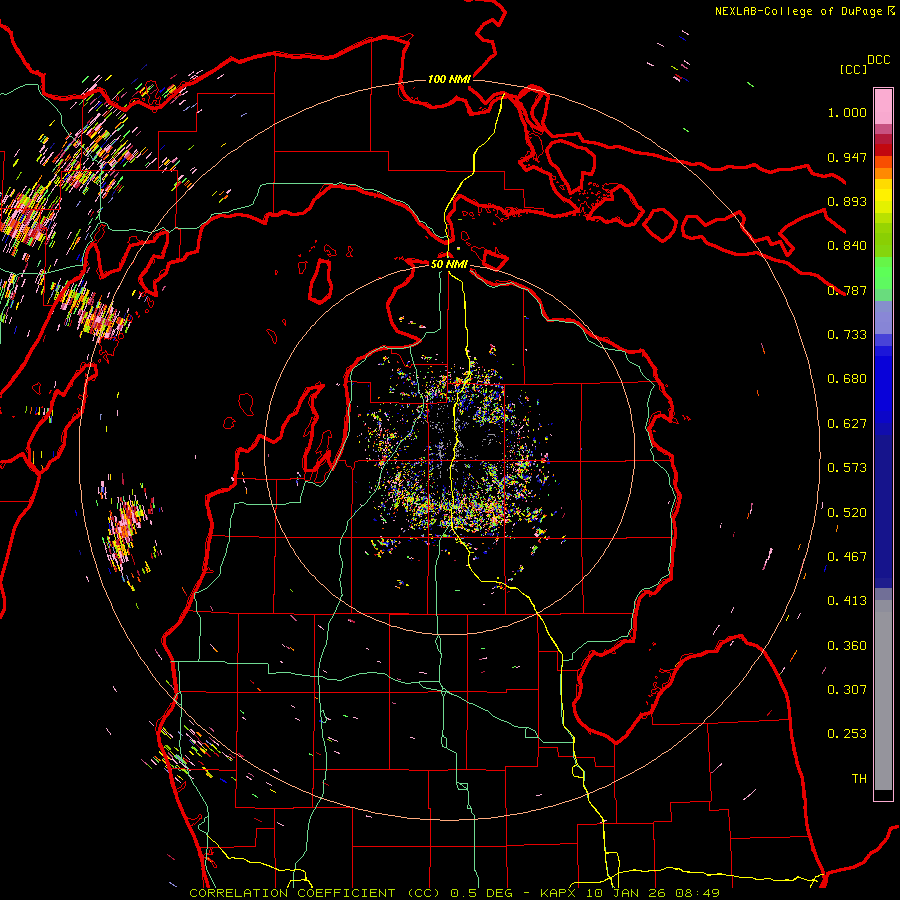Click the 50 NMI range ring label
The width and height of the screenshot is (900, 900).
click(449, 264)
